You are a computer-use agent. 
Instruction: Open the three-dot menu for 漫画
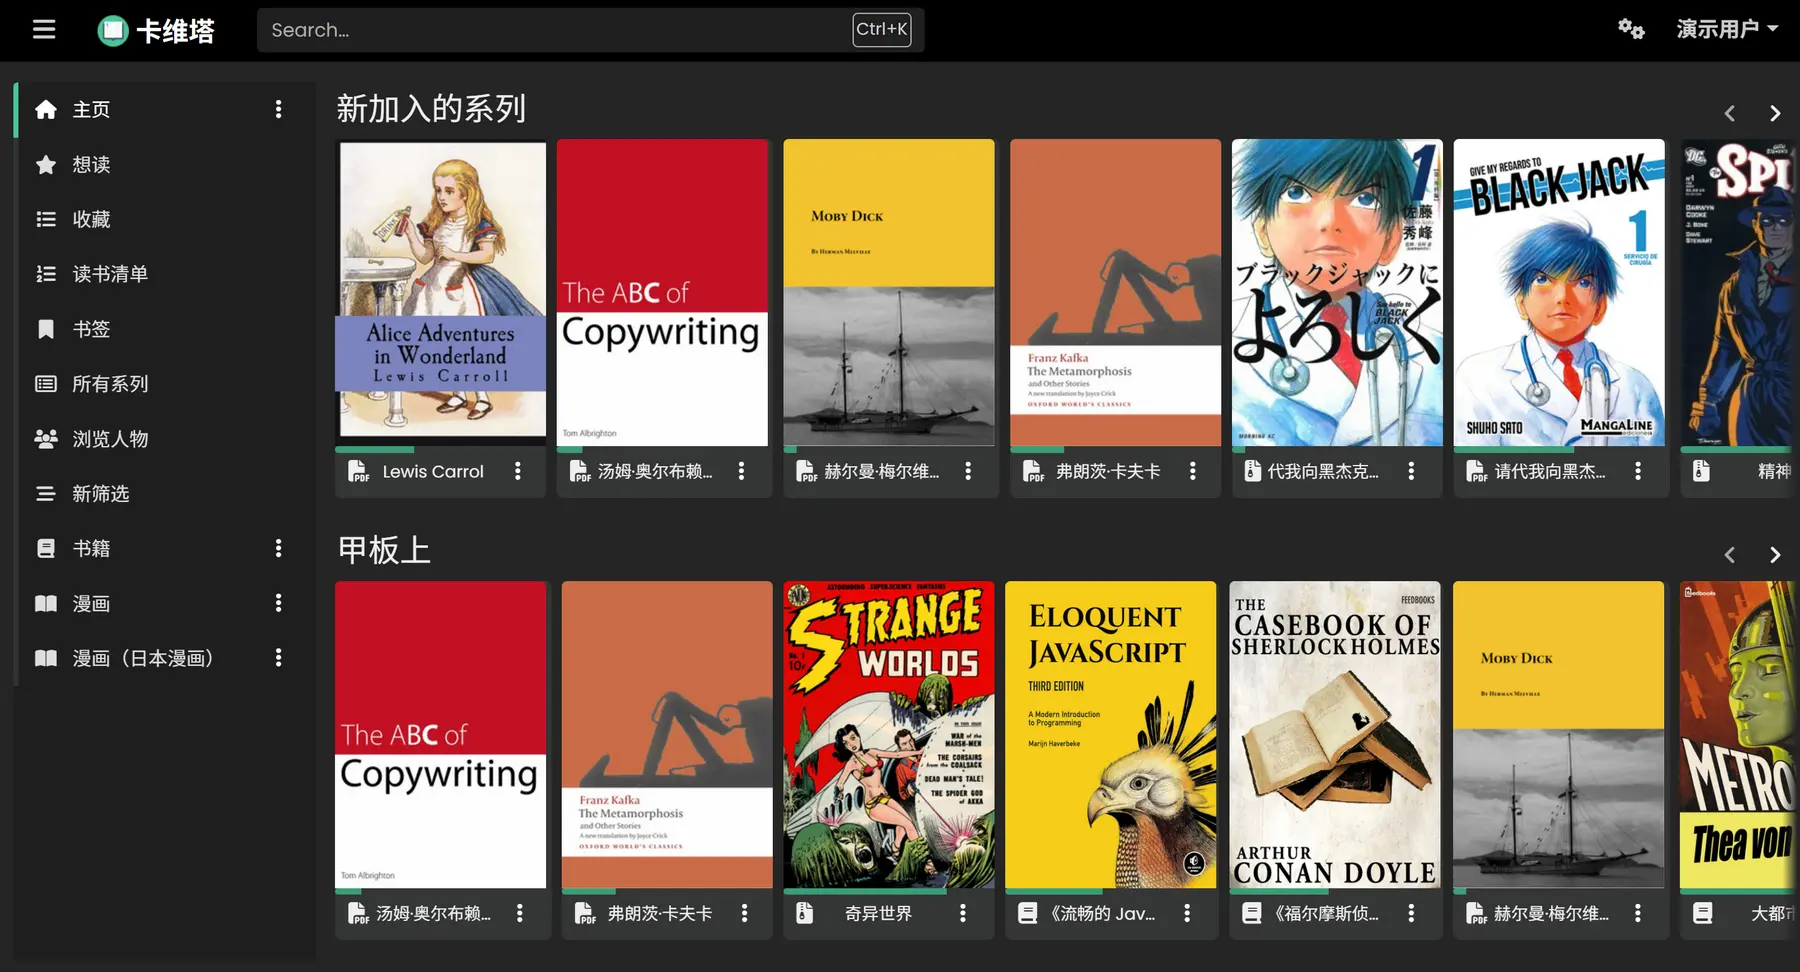coord(278,603)
